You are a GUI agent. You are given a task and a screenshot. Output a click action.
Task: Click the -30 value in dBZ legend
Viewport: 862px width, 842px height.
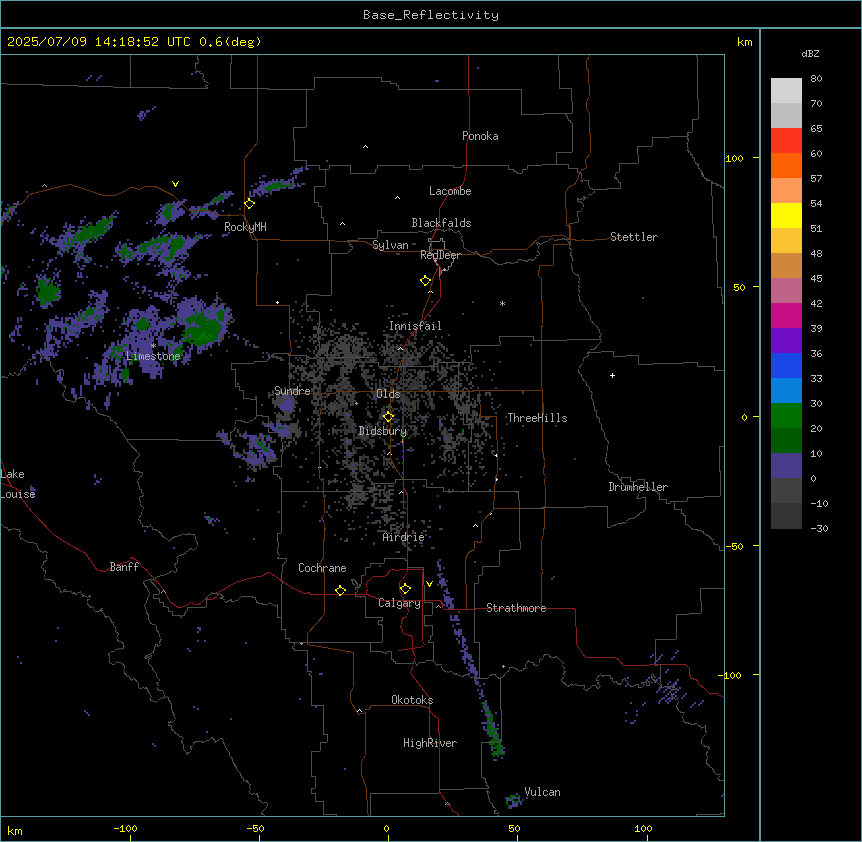click(819, 528)
